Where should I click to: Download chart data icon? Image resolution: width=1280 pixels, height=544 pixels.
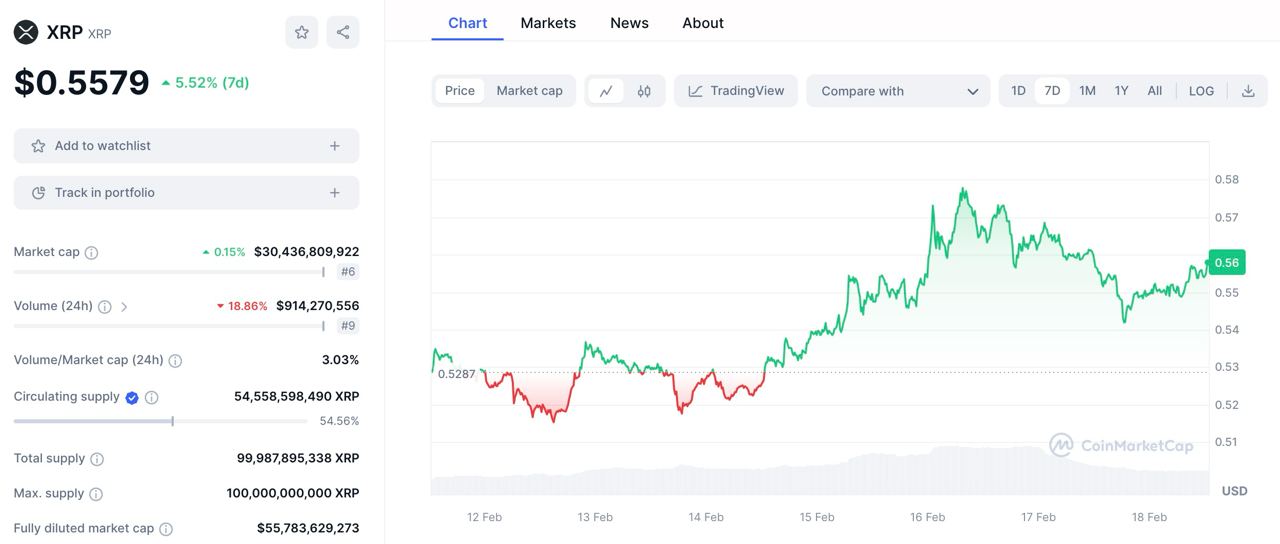click(x=1248, y=91)
